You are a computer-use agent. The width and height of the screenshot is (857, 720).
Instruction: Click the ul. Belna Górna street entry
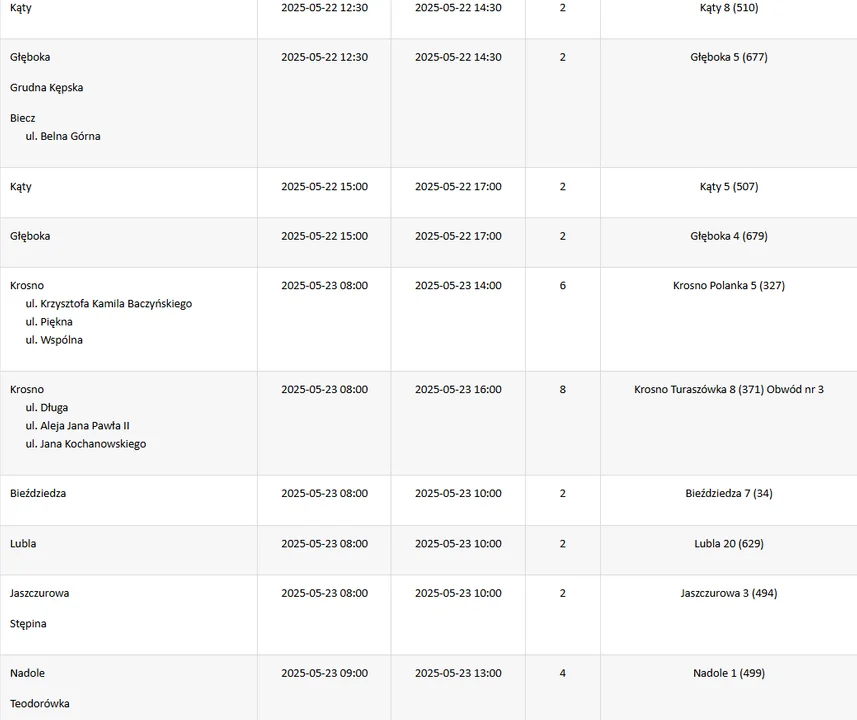tap(63, 136)
